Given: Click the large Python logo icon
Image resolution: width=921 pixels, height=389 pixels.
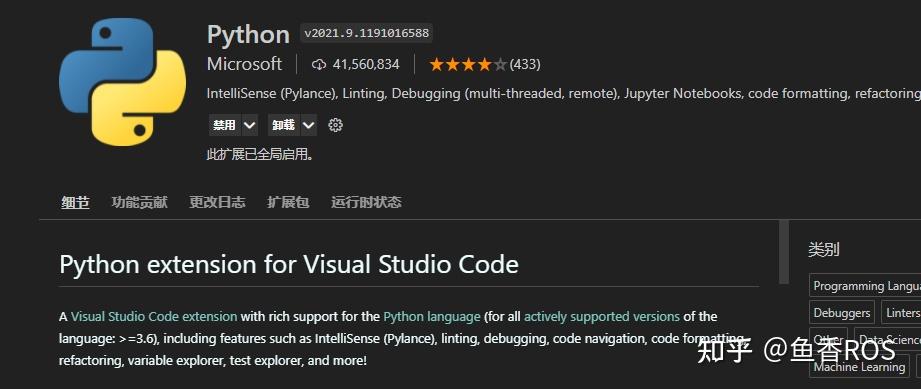Looking at the screenshot, I should coord(122,82).
